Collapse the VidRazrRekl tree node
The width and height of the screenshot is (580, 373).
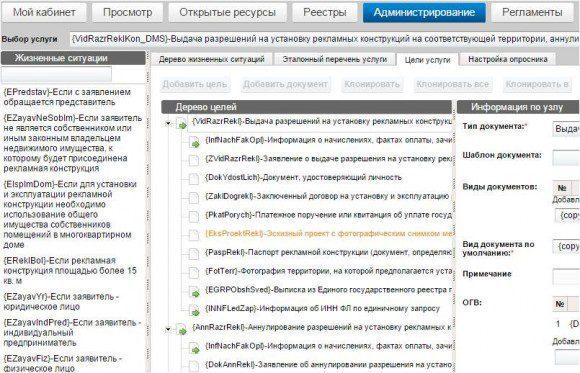[x=168, y=123]
